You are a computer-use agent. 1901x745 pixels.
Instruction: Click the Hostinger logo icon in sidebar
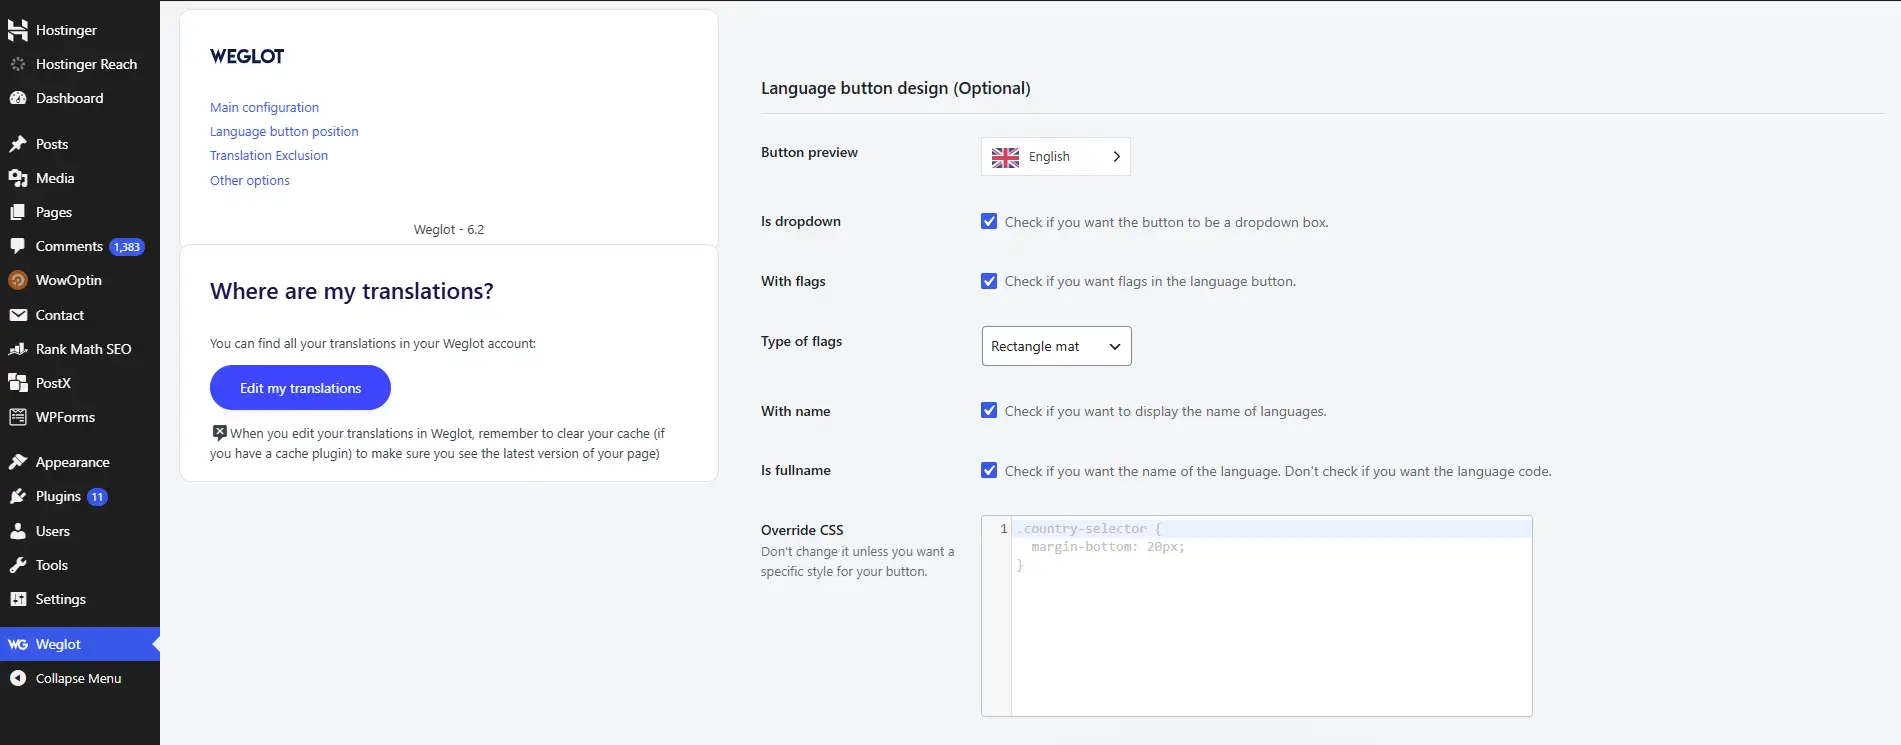click(x=18, y=30)
